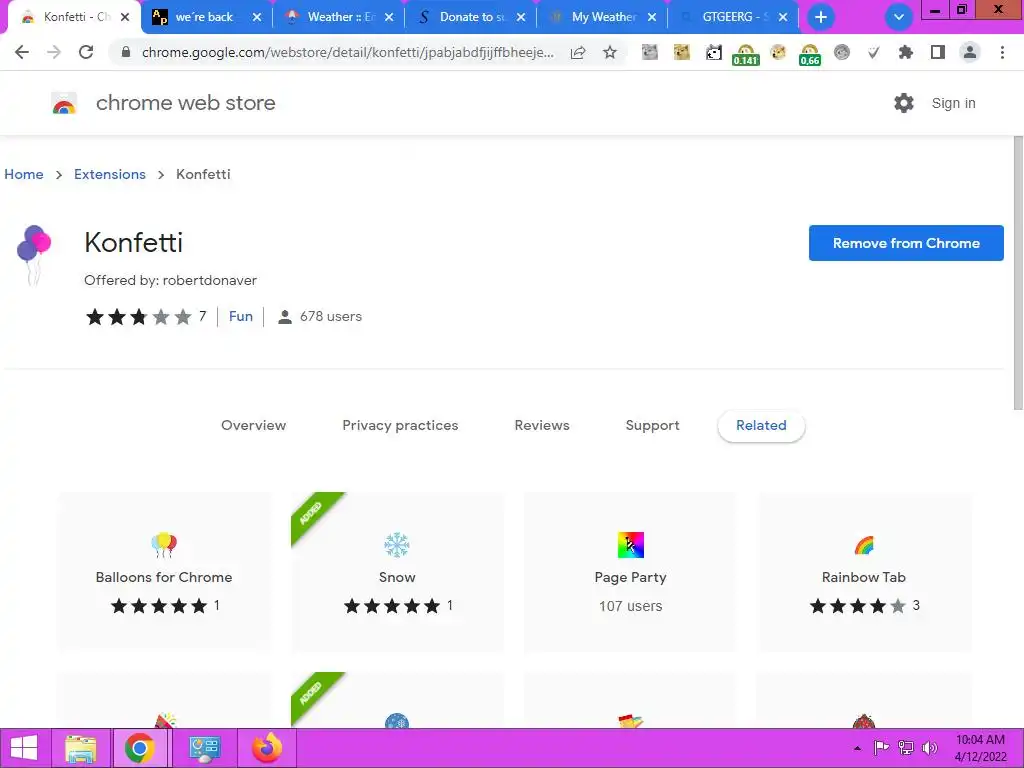
Task: Reload the page with the refresh icon
Action: pos(86,52)
